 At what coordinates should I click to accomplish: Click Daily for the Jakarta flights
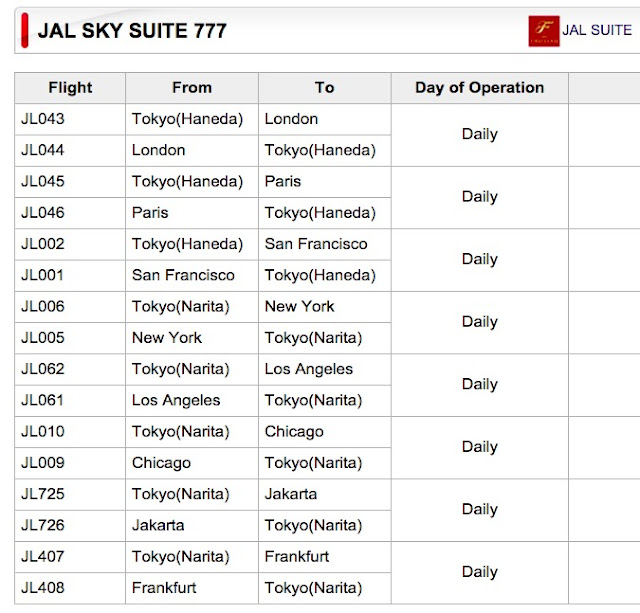pos(480,509)
